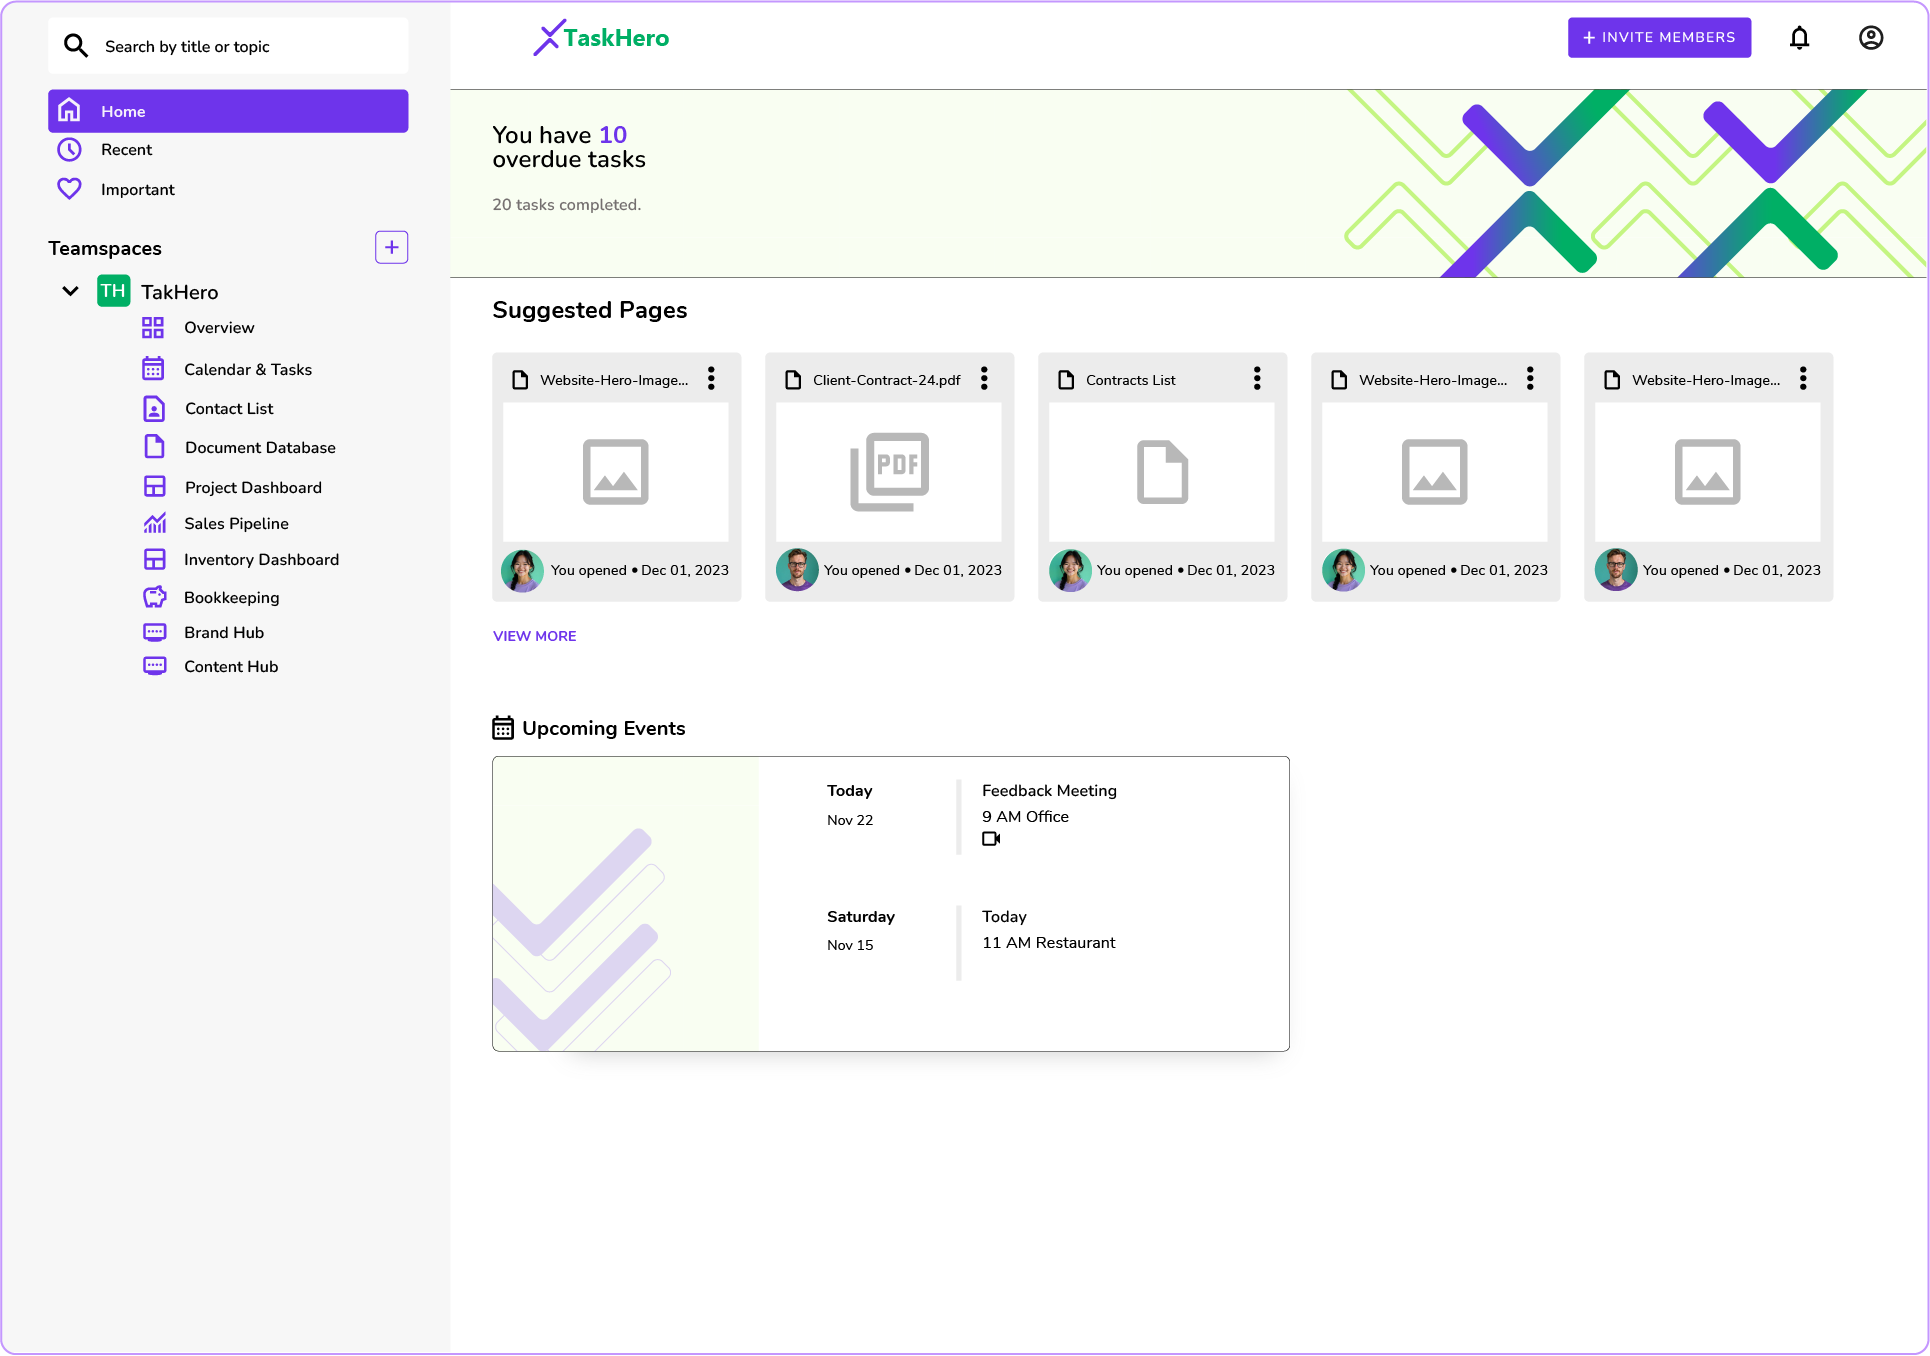Image resolution: width=1930 pixels, height=1356 pixels.
Task: Open the Brand Hub section
Action: [223, 631]
